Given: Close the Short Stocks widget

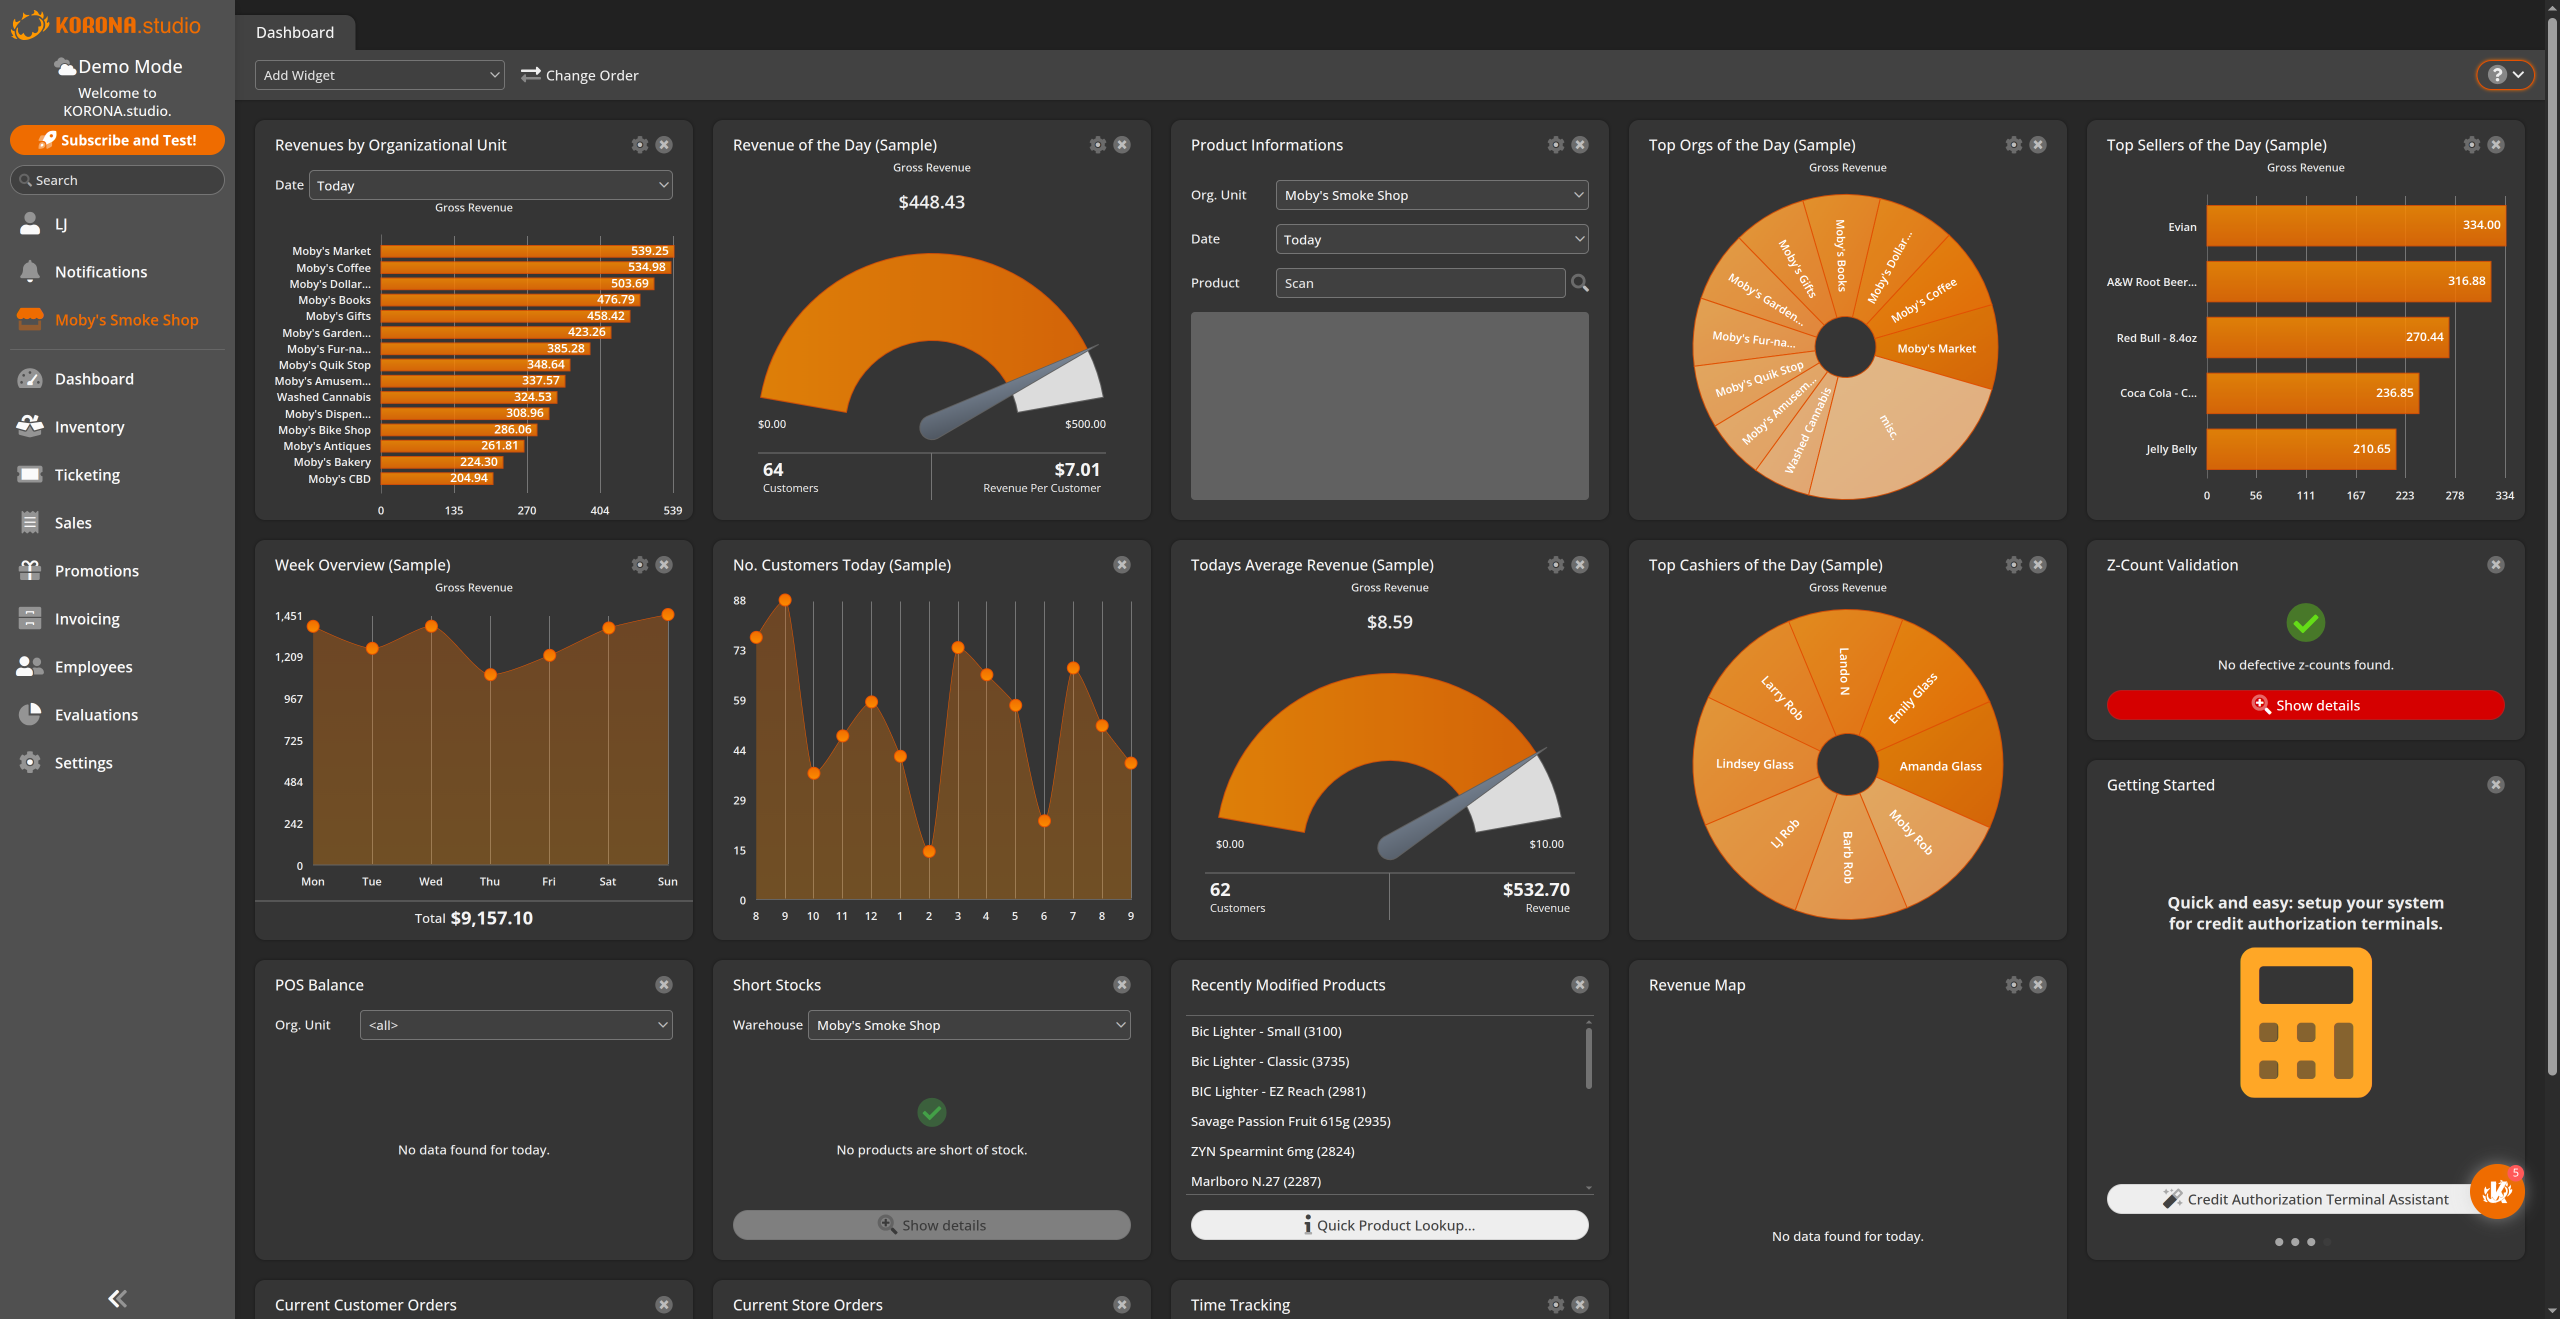Looking at the screenshot, I should [1122, 985].
